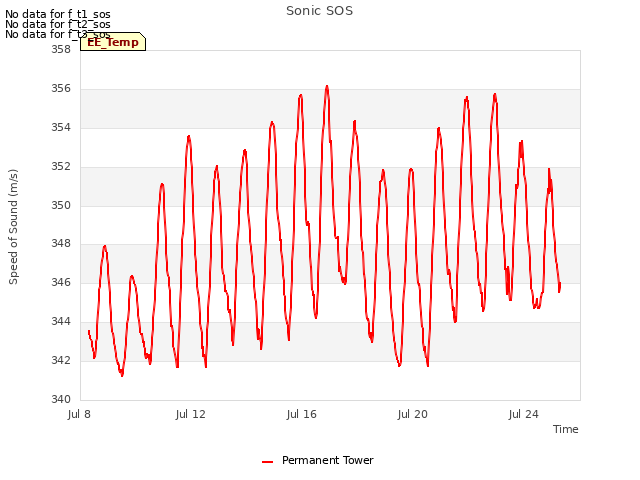
Task: Click the 'No data for f_t1_sos' message
Action: point(58,14)
